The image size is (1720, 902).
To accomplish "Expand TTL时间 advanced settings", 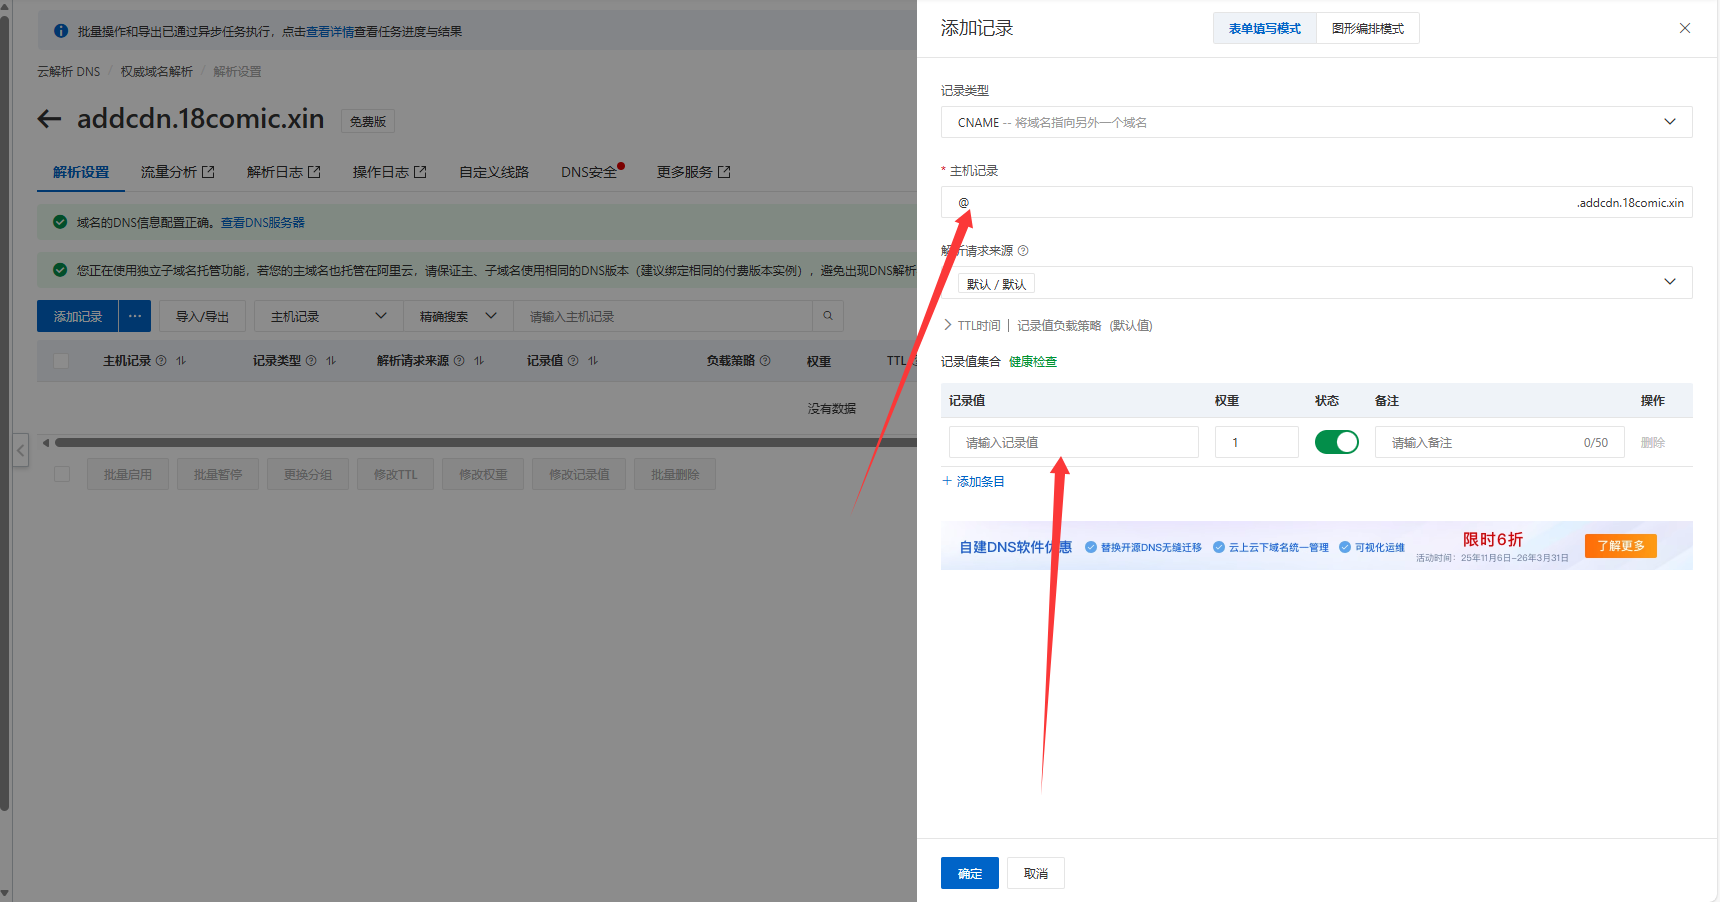I will coord(972,325).
